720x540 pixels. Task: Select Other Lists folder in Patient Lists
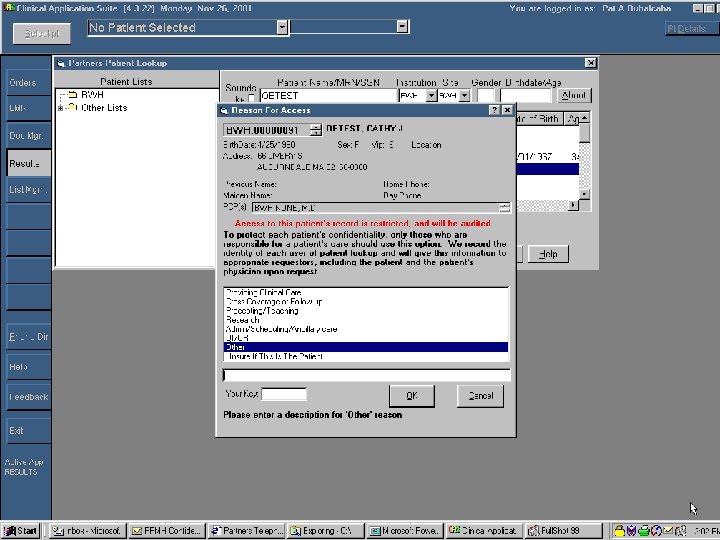tap(104, 107)
